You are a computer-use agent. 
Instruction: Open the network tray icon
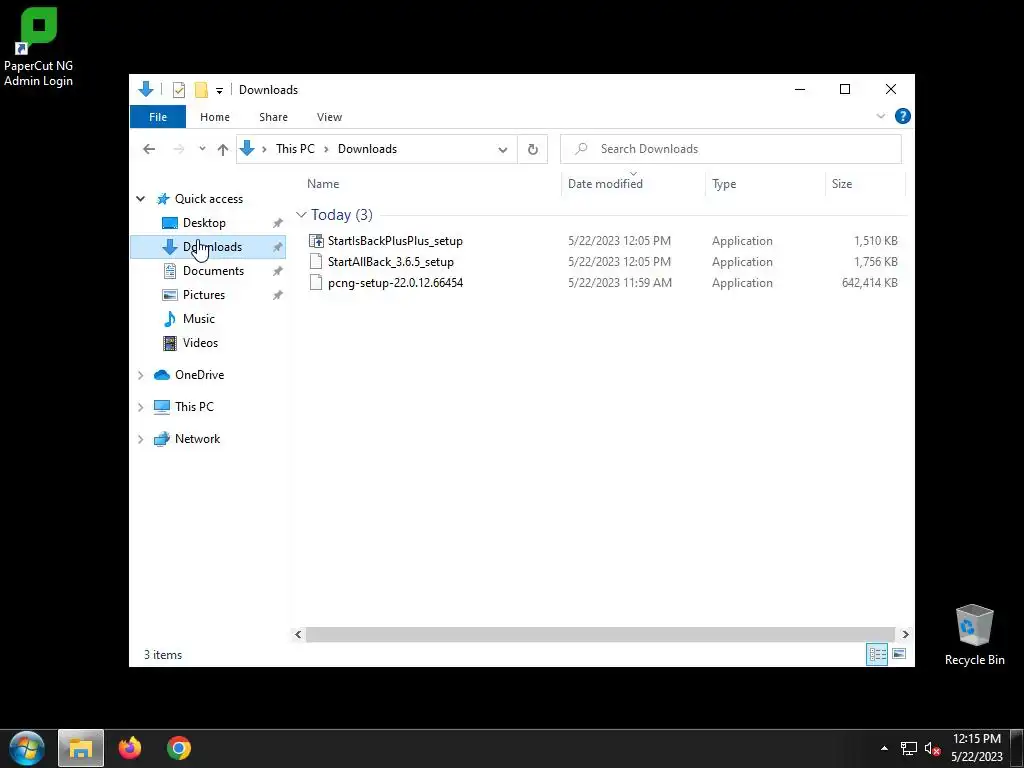908,749
